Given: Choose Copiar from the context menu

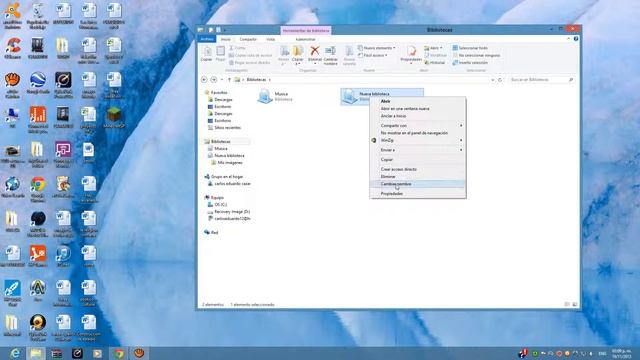Looking at the screenshot, I should (418, 160).
